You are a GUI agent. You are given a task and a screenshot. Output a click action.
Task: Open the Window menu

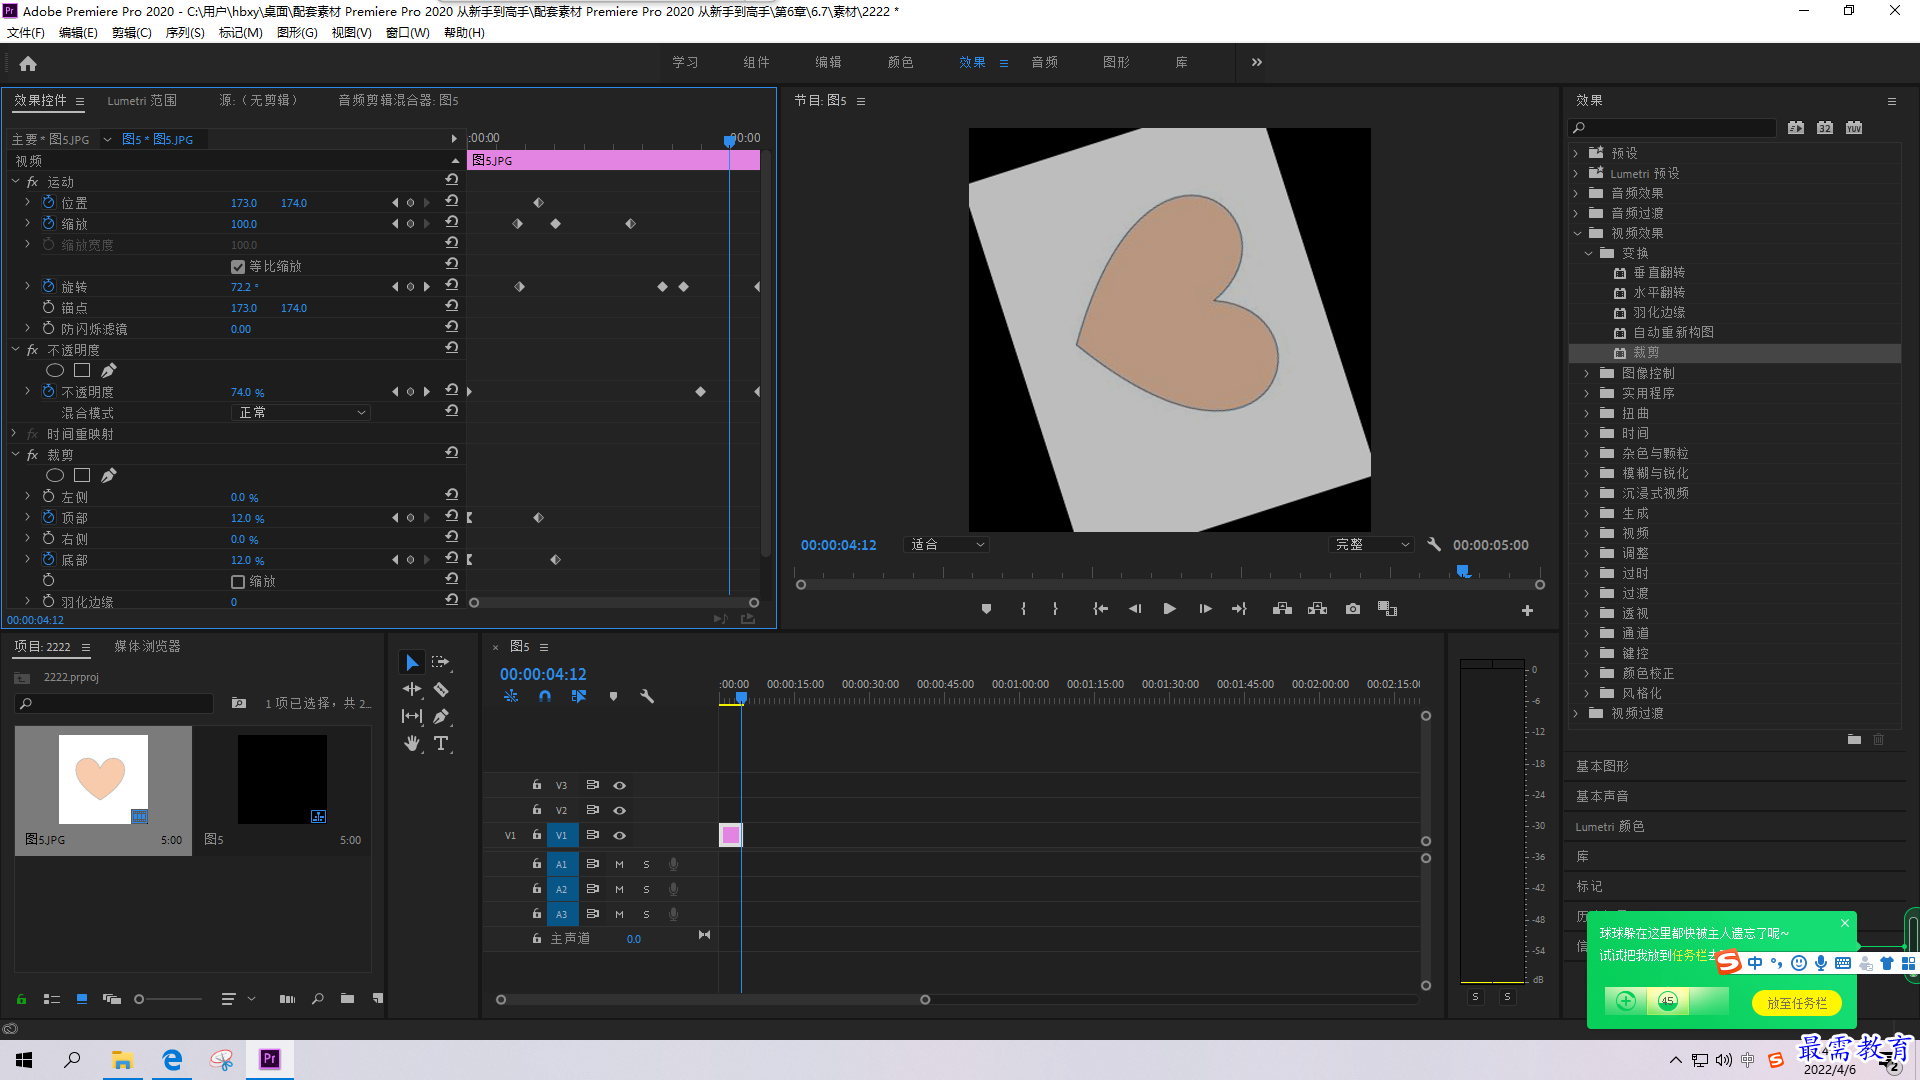tap(408, 33)
